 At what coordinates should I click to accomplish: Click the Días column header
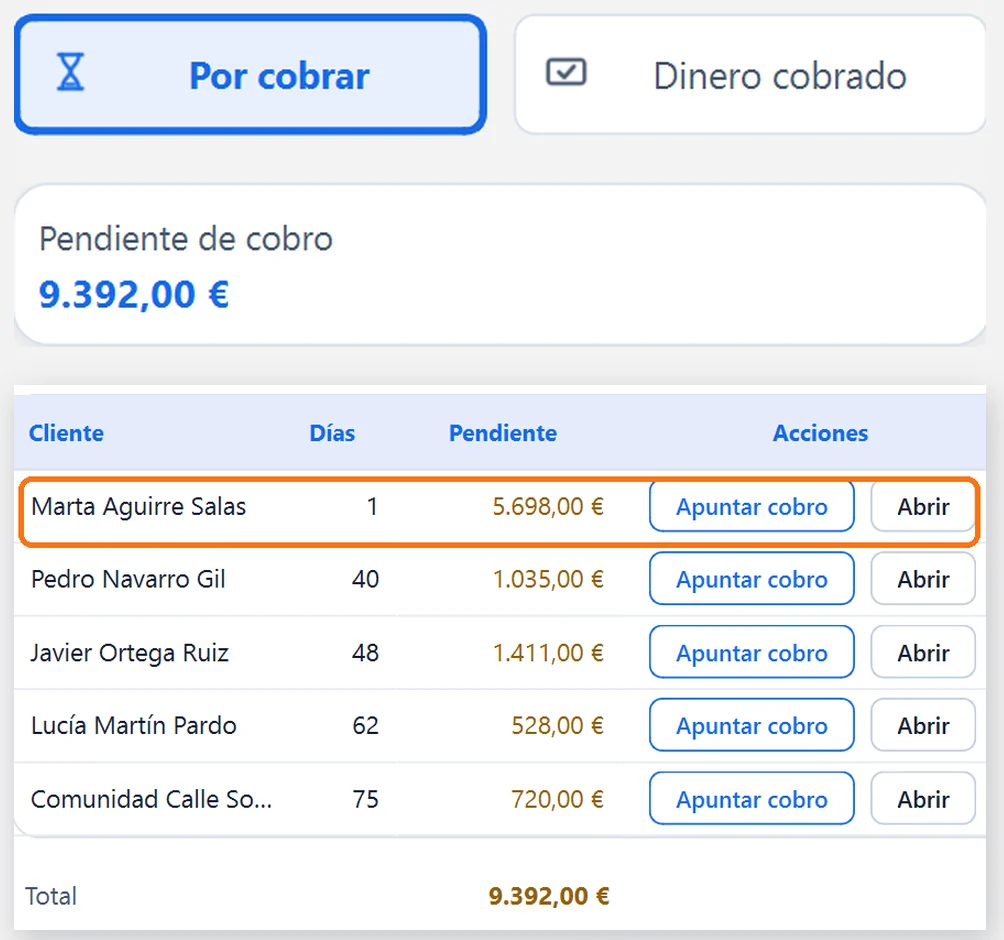tap(332, 433)
